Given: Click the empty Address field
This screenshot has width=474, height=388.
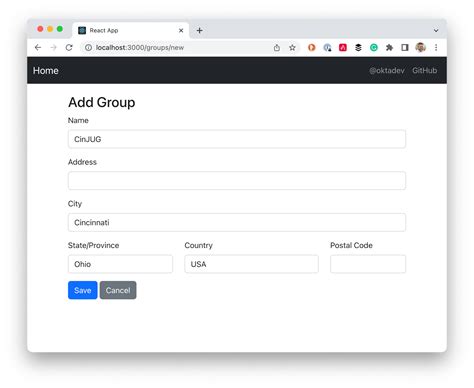Looking at the screenshot, I should click(x=237, y=181).
